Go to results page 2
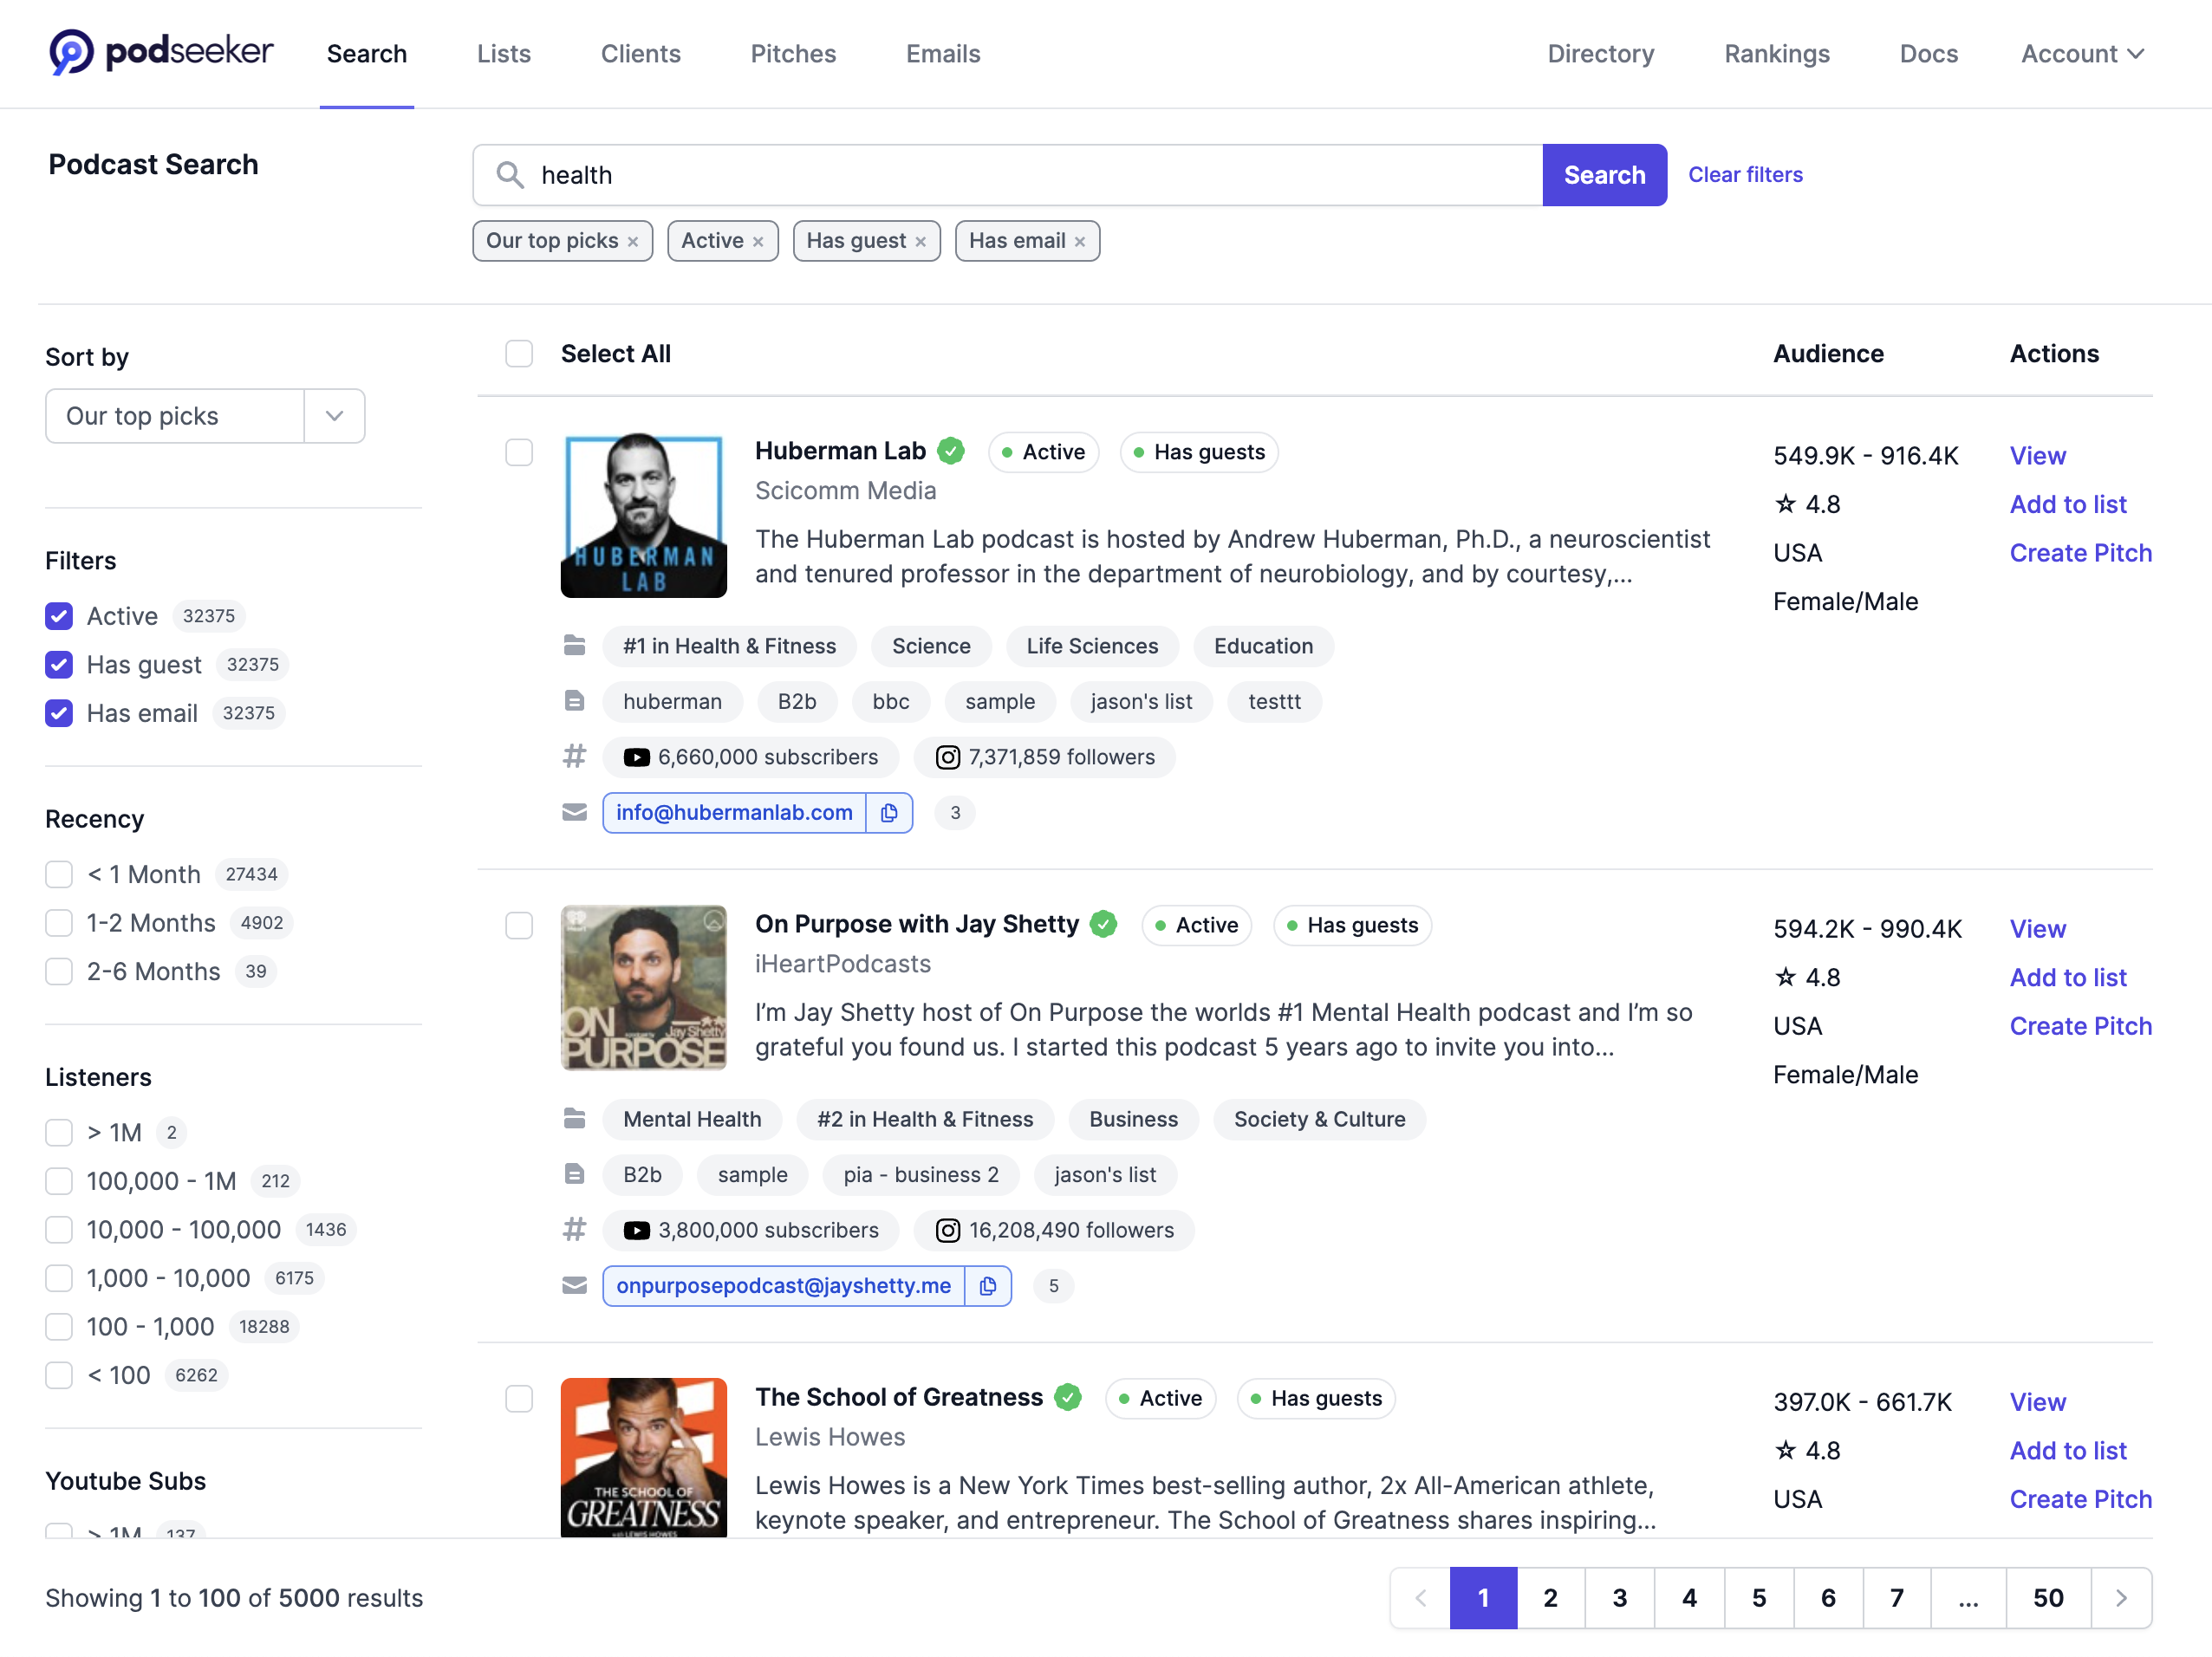 (1551, 1598)
